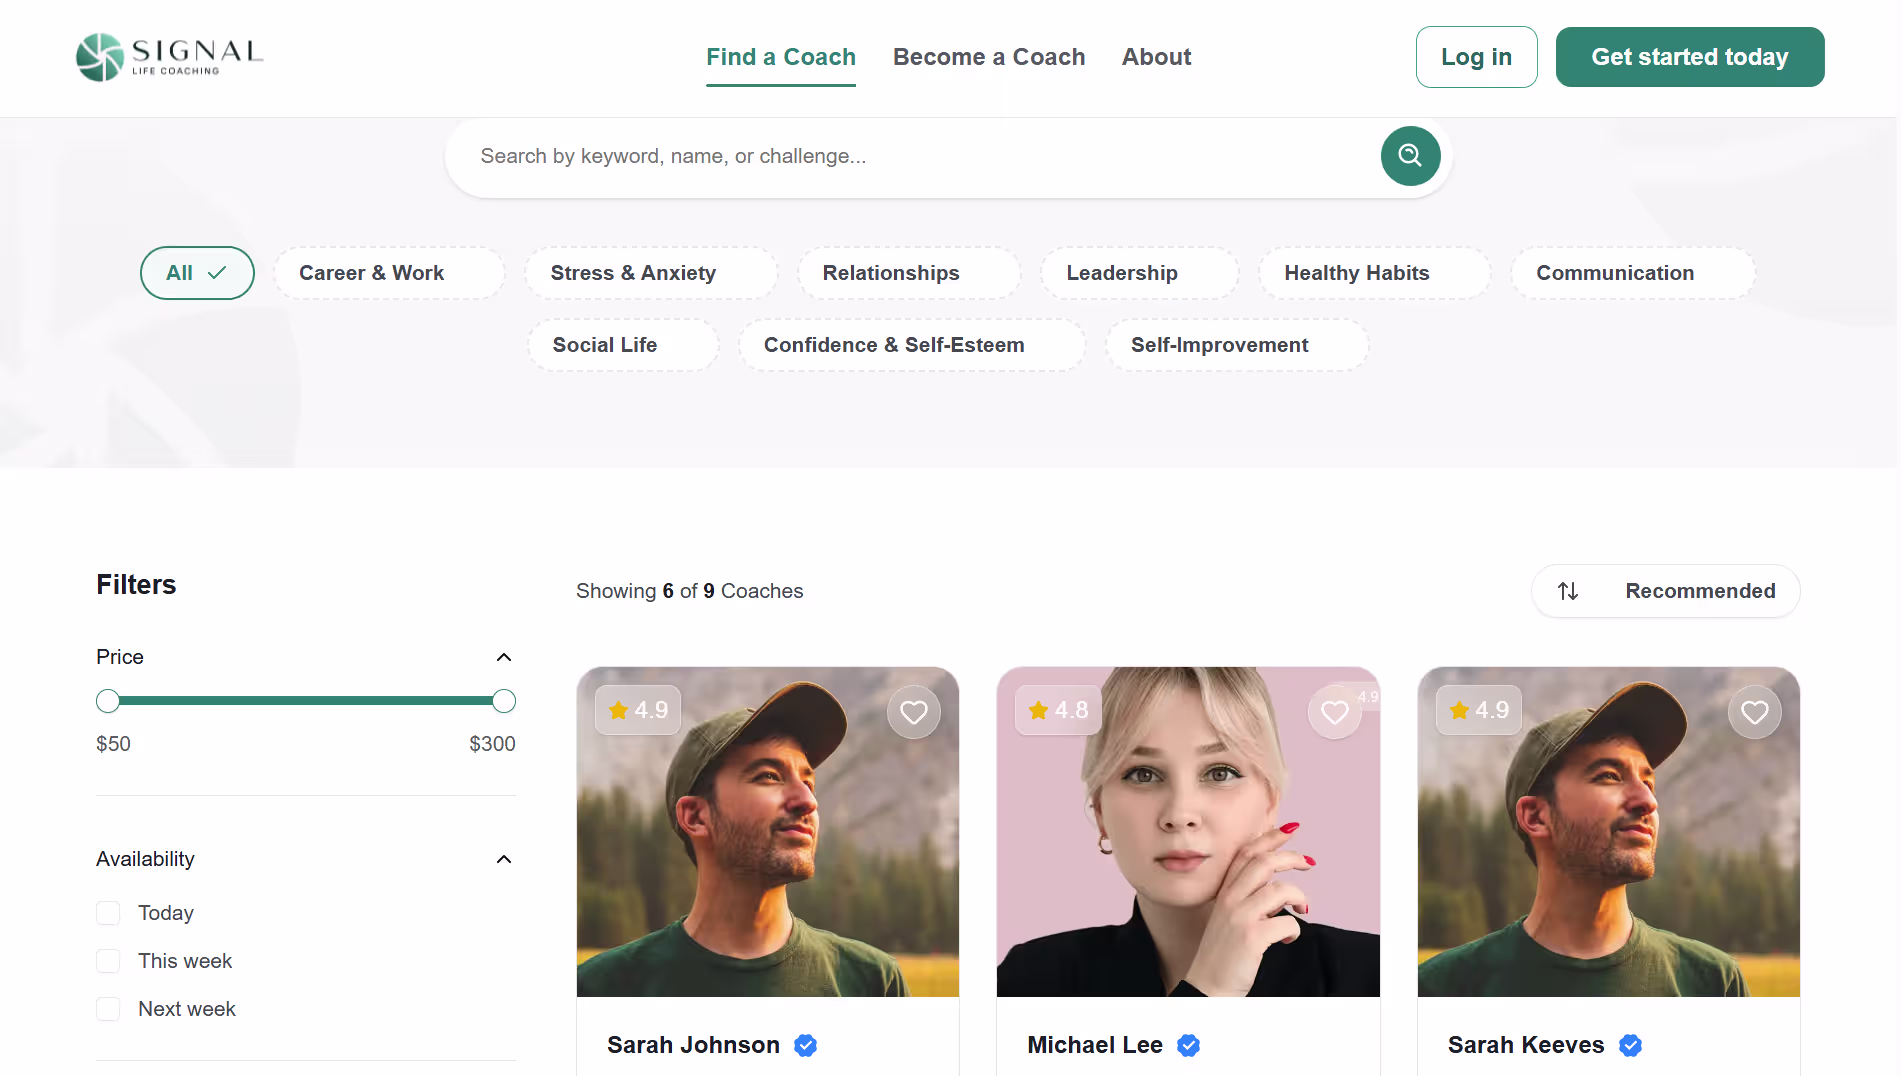The width and height of the screenshot is (1901, 1076).
Task: Click the $300 maximum price label
Action: pyautogui.click(x=492, y=744)
